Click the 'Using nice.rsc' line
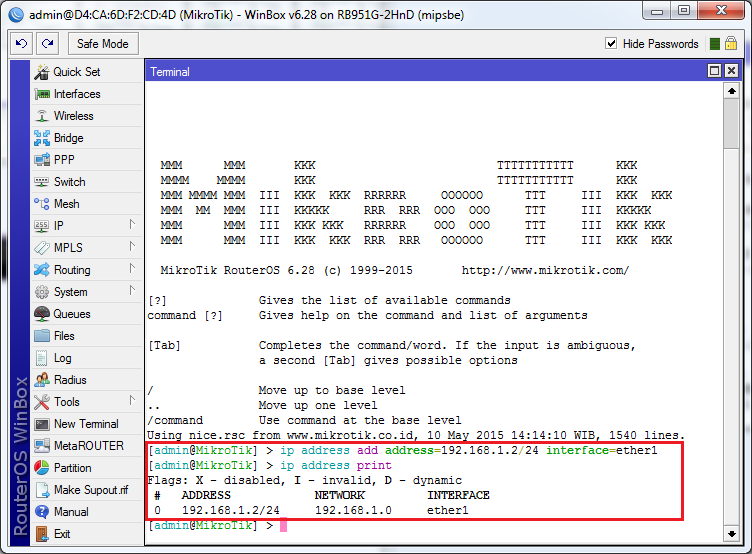Screen dimensions: 752x554 416,436
